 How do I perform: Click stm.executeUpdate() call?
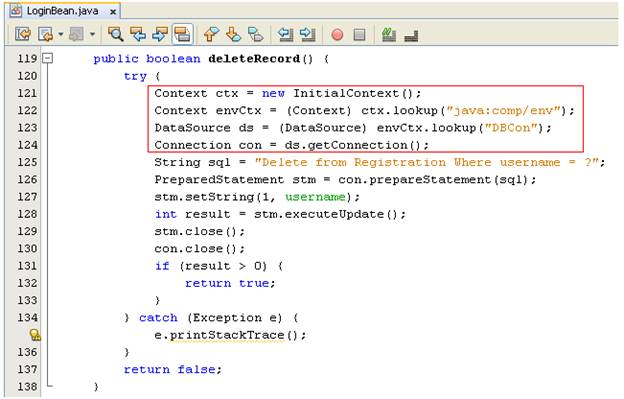point(326,214)
